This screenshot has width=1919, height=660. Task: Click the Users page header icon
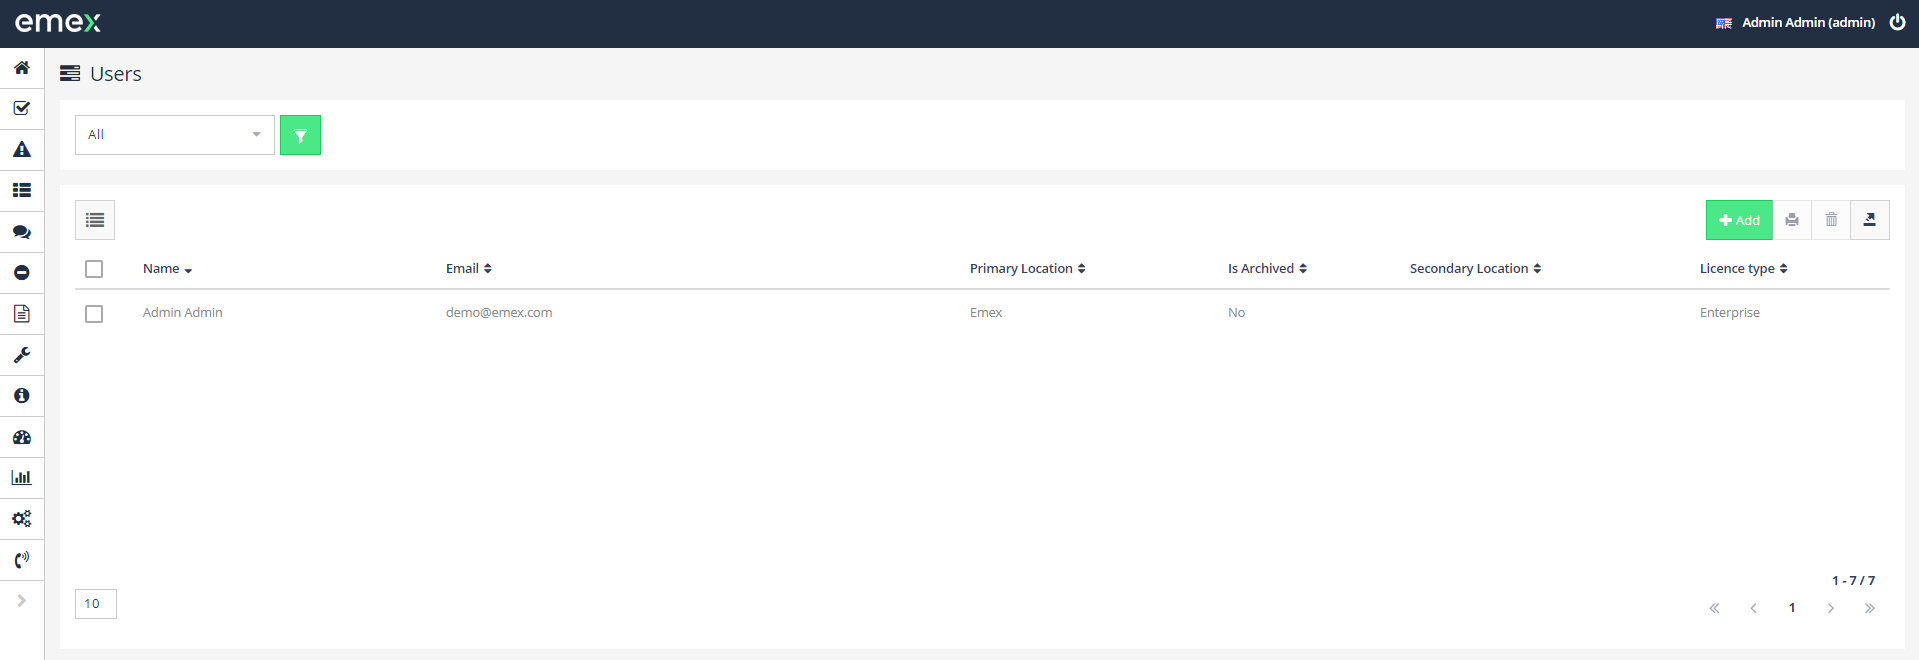[x=70, y=73]
